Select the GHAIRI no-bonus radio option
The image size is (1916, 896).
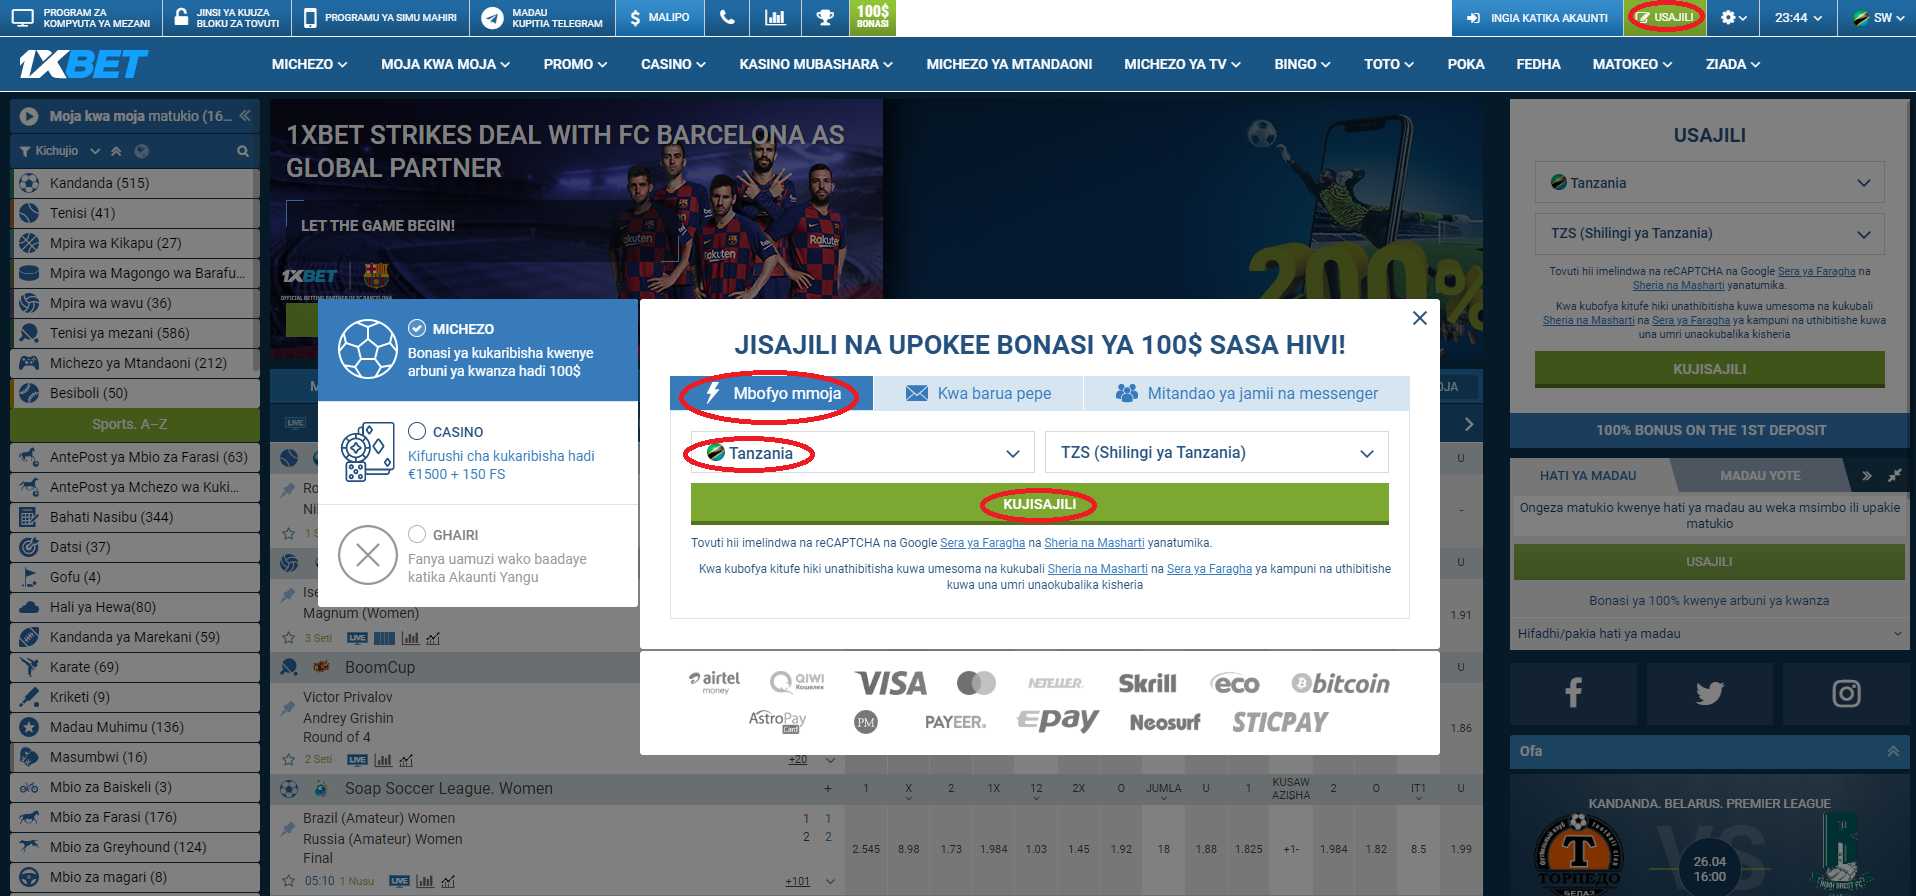click(x=417, y=534)
